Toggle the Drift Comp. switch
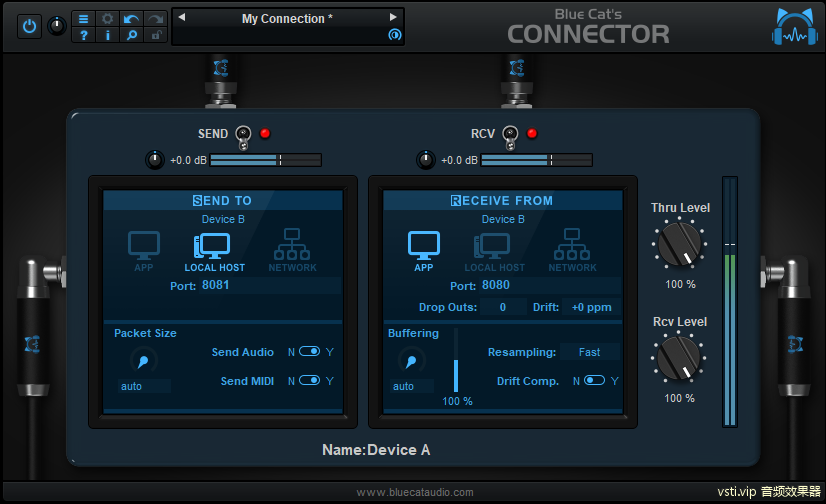The width and height of the screenshot is (826, 504). point(594,380)
